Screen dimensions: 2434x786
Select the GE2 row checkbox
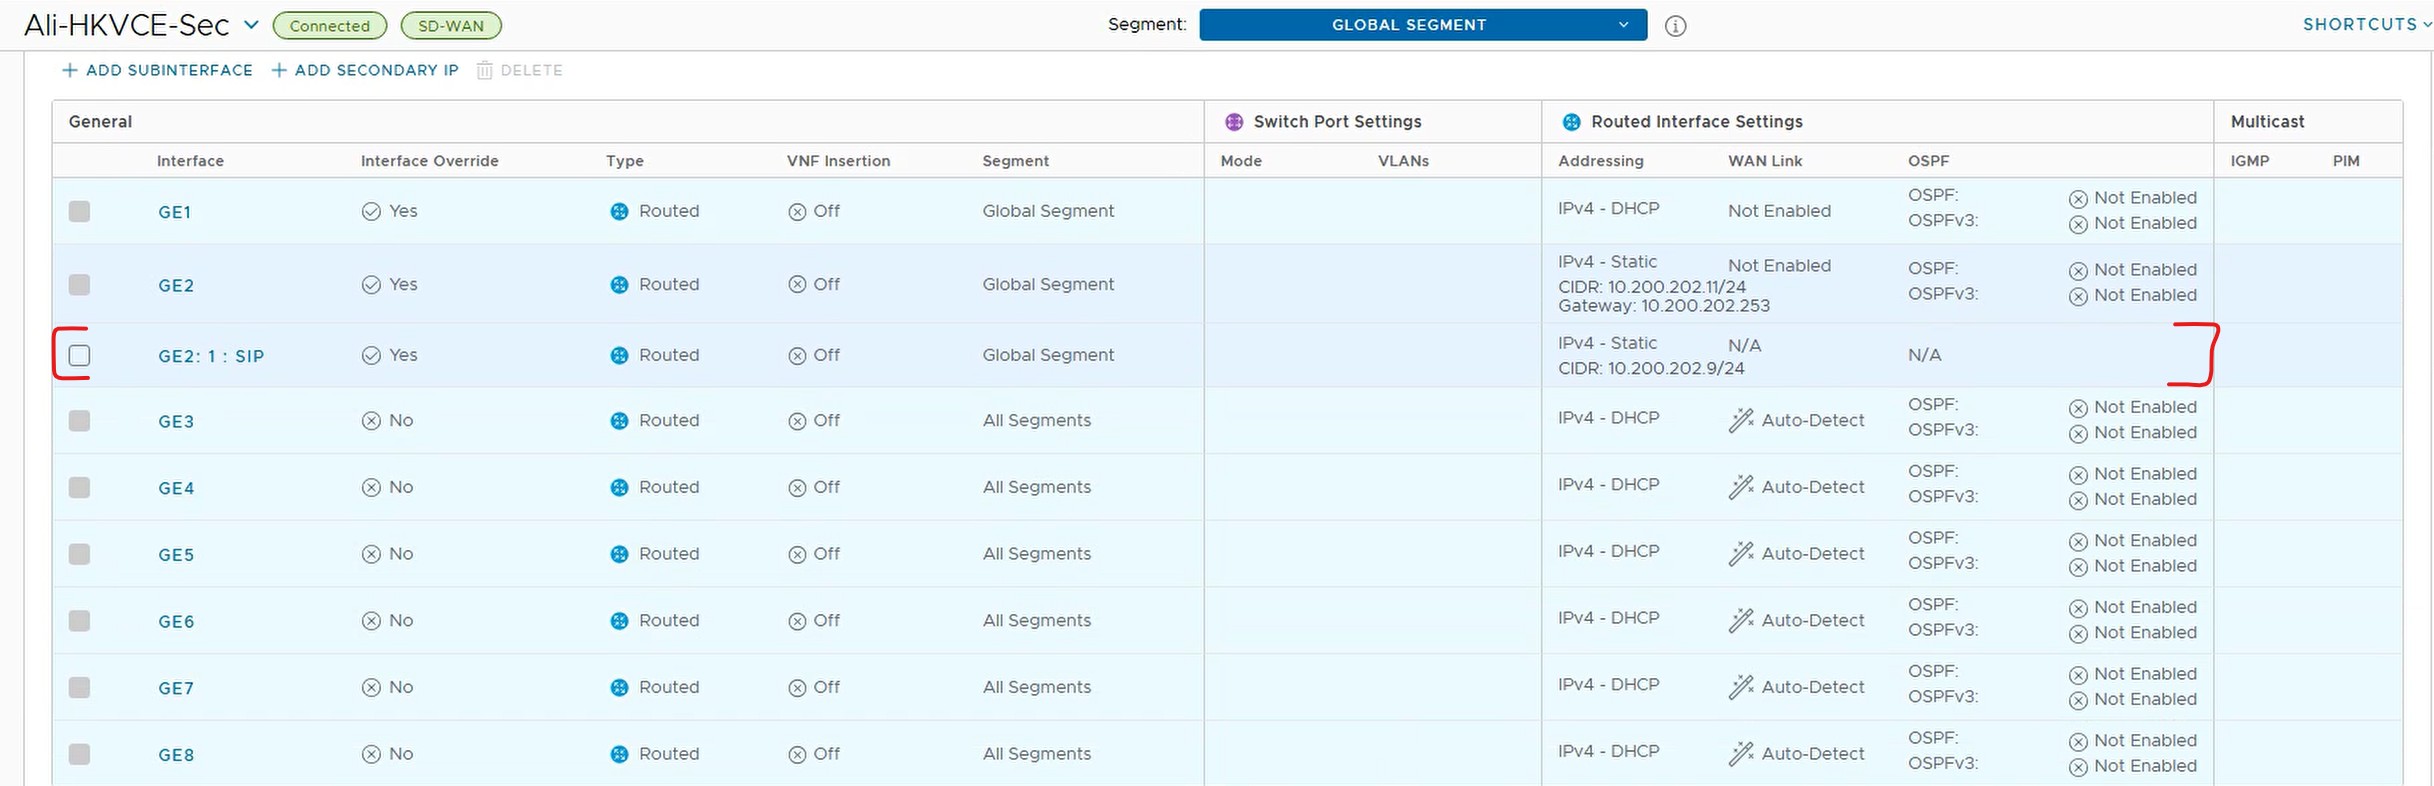click(79, 285)
